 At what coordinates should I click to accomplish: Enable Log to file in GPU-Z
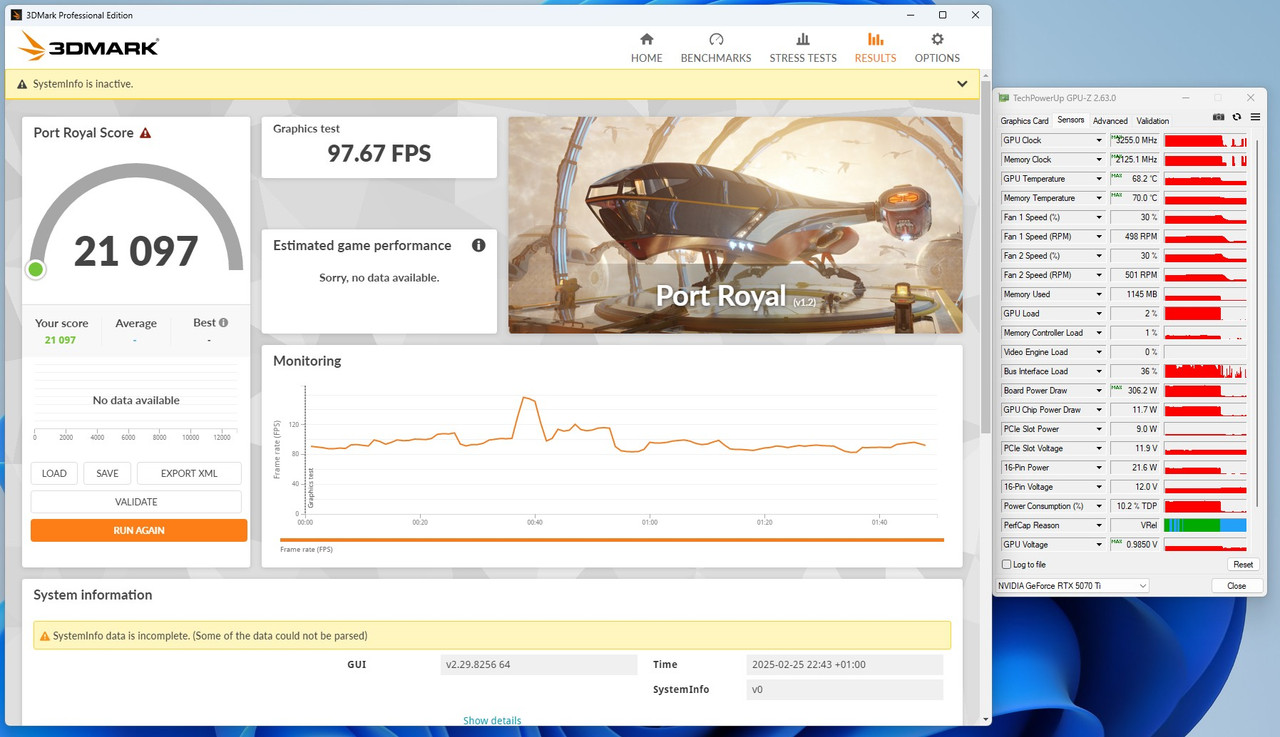(x=1006, y=565)
